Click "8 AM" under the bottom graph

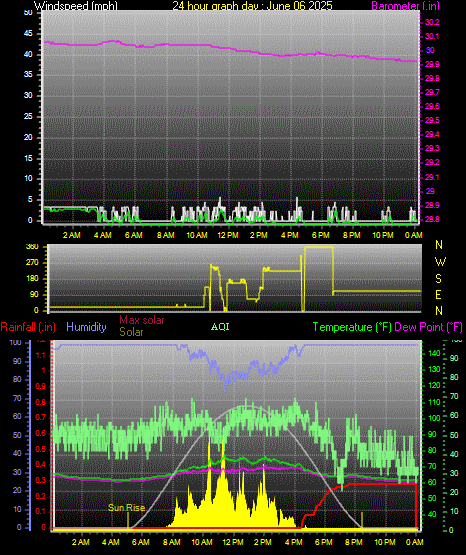[x=172, y=542]
